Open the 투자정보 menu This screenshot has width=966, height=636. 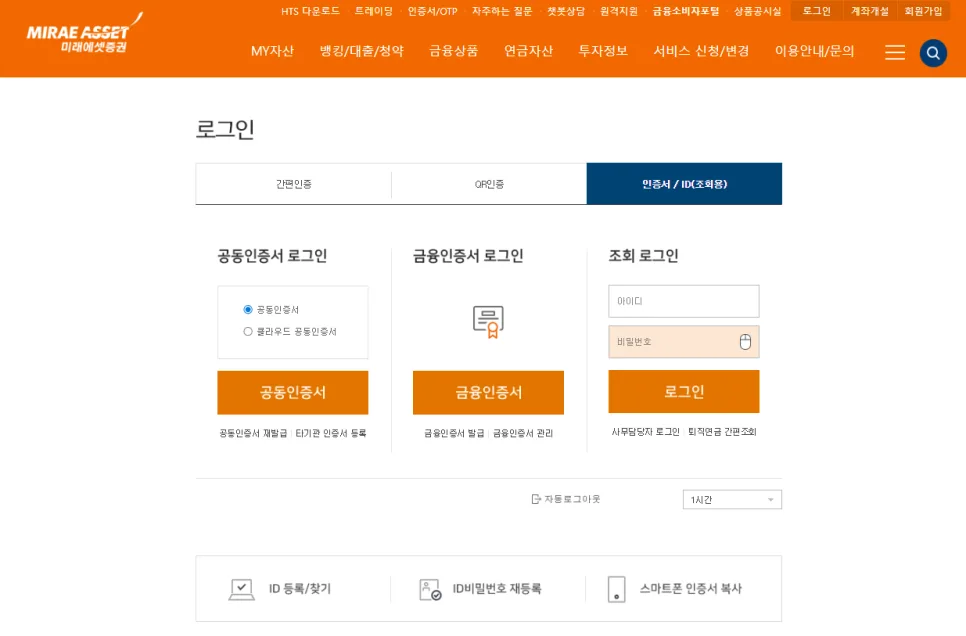tap(603, 51)
